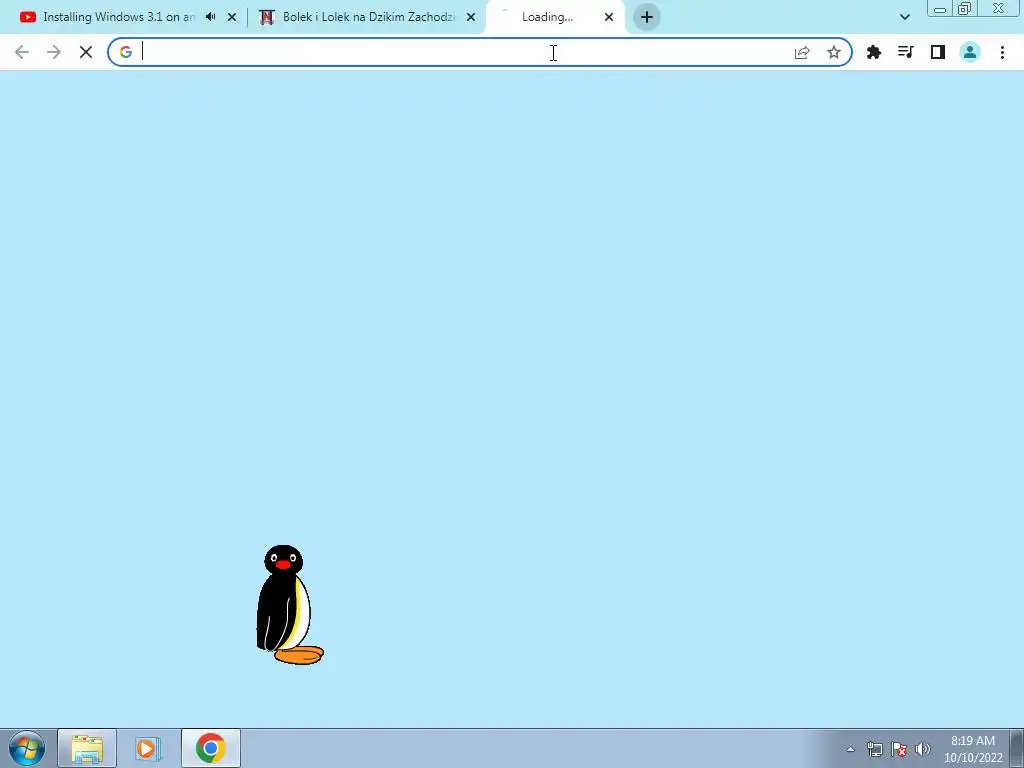
Task: Open the media controls icon
Action: [906, 52]
